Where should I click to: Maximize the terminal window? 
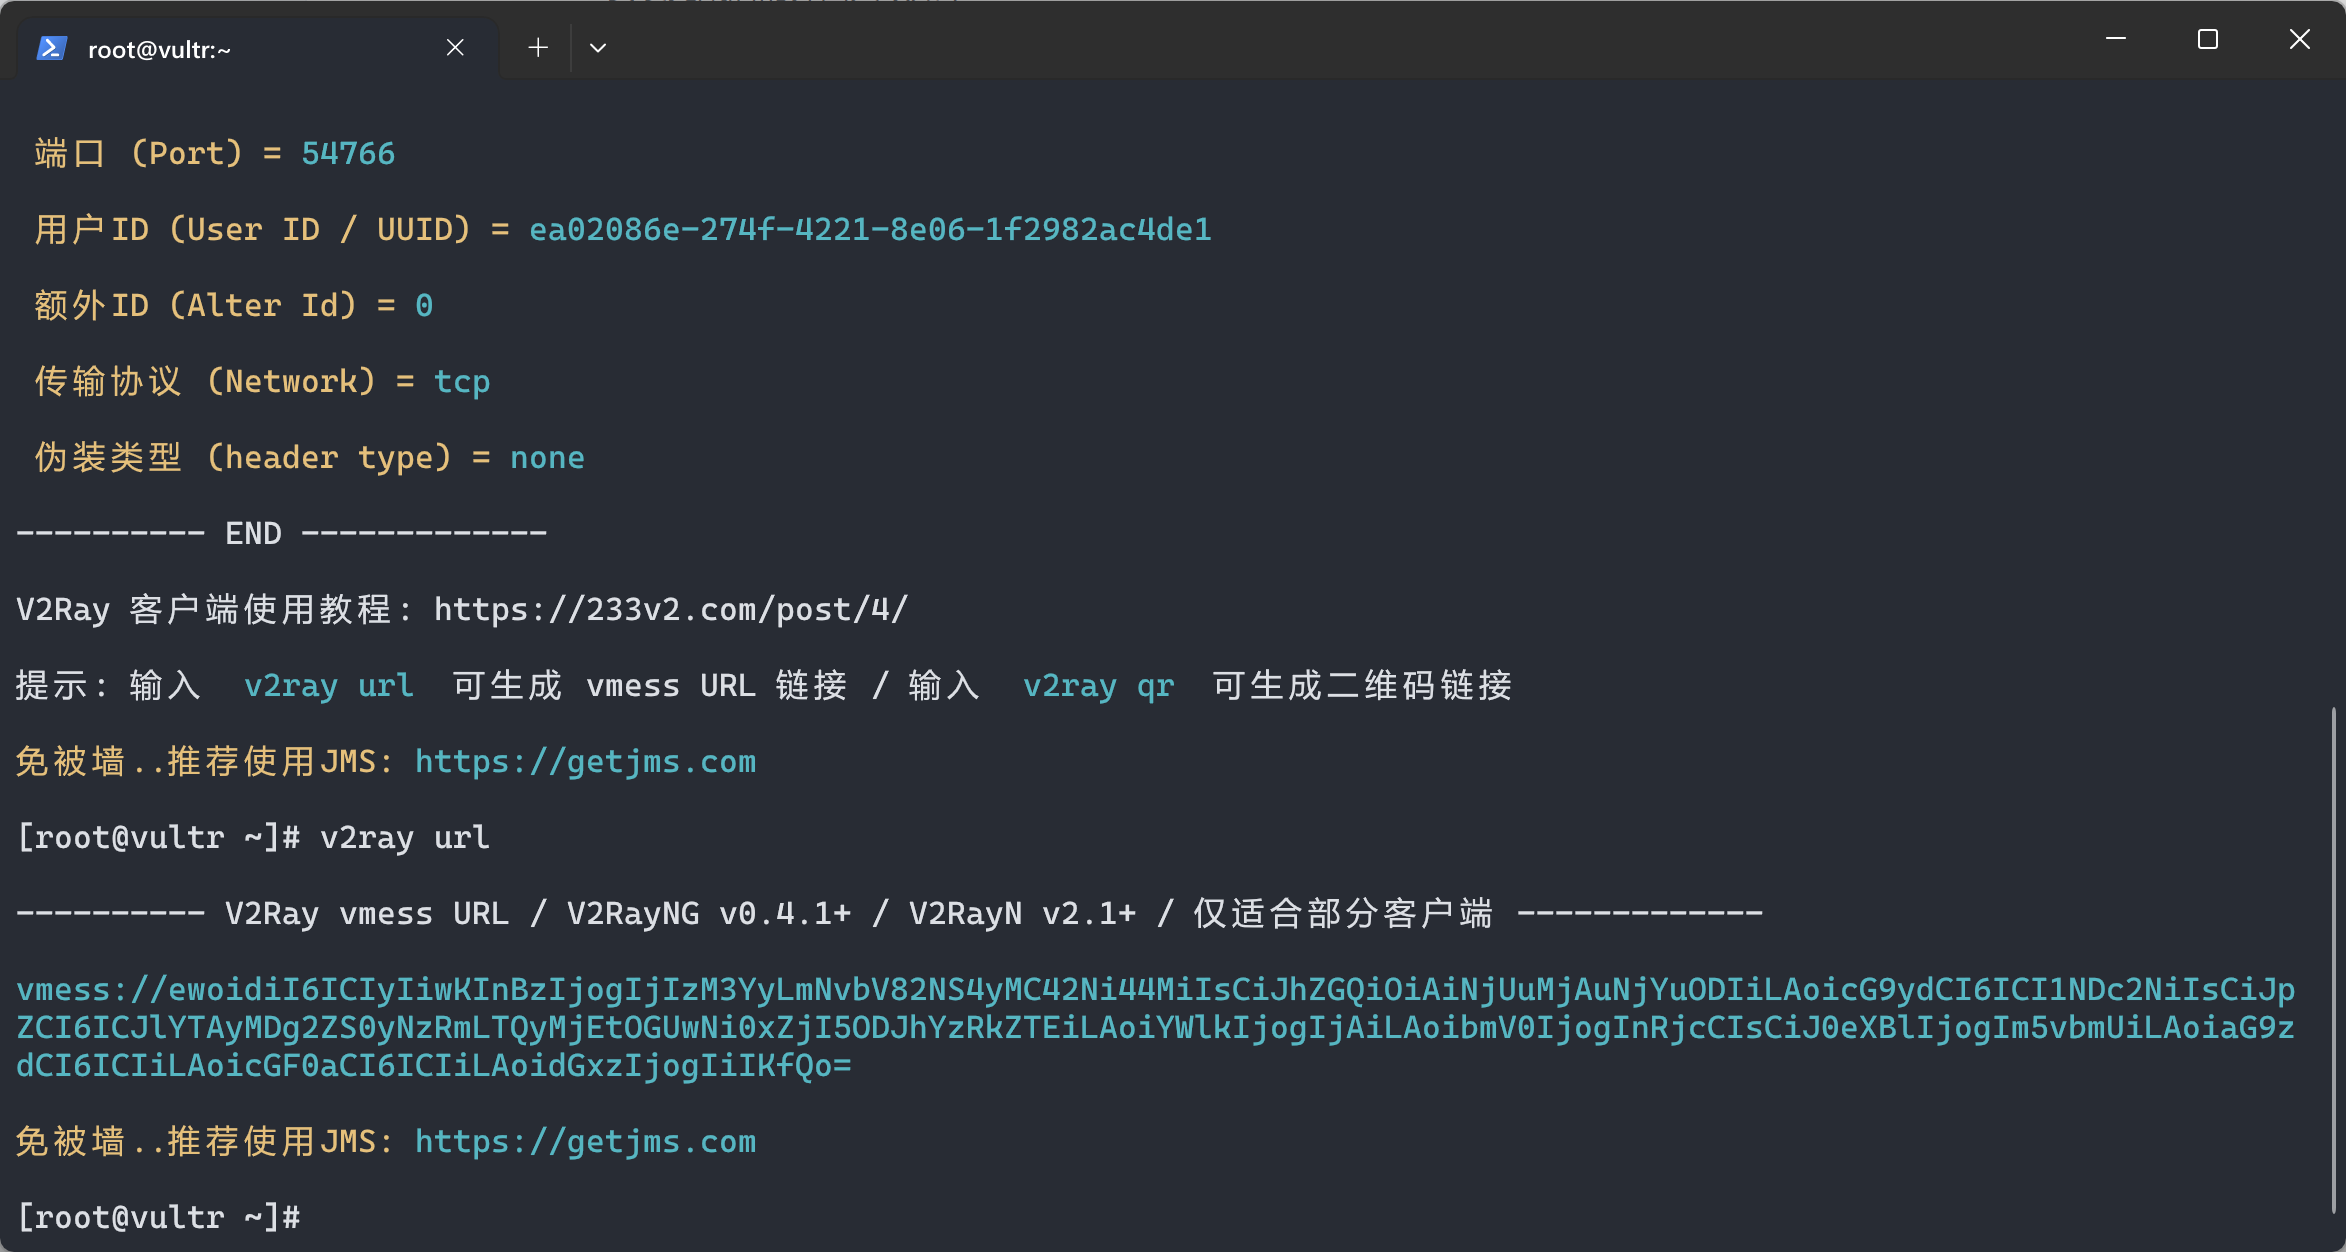(2207, 39)
